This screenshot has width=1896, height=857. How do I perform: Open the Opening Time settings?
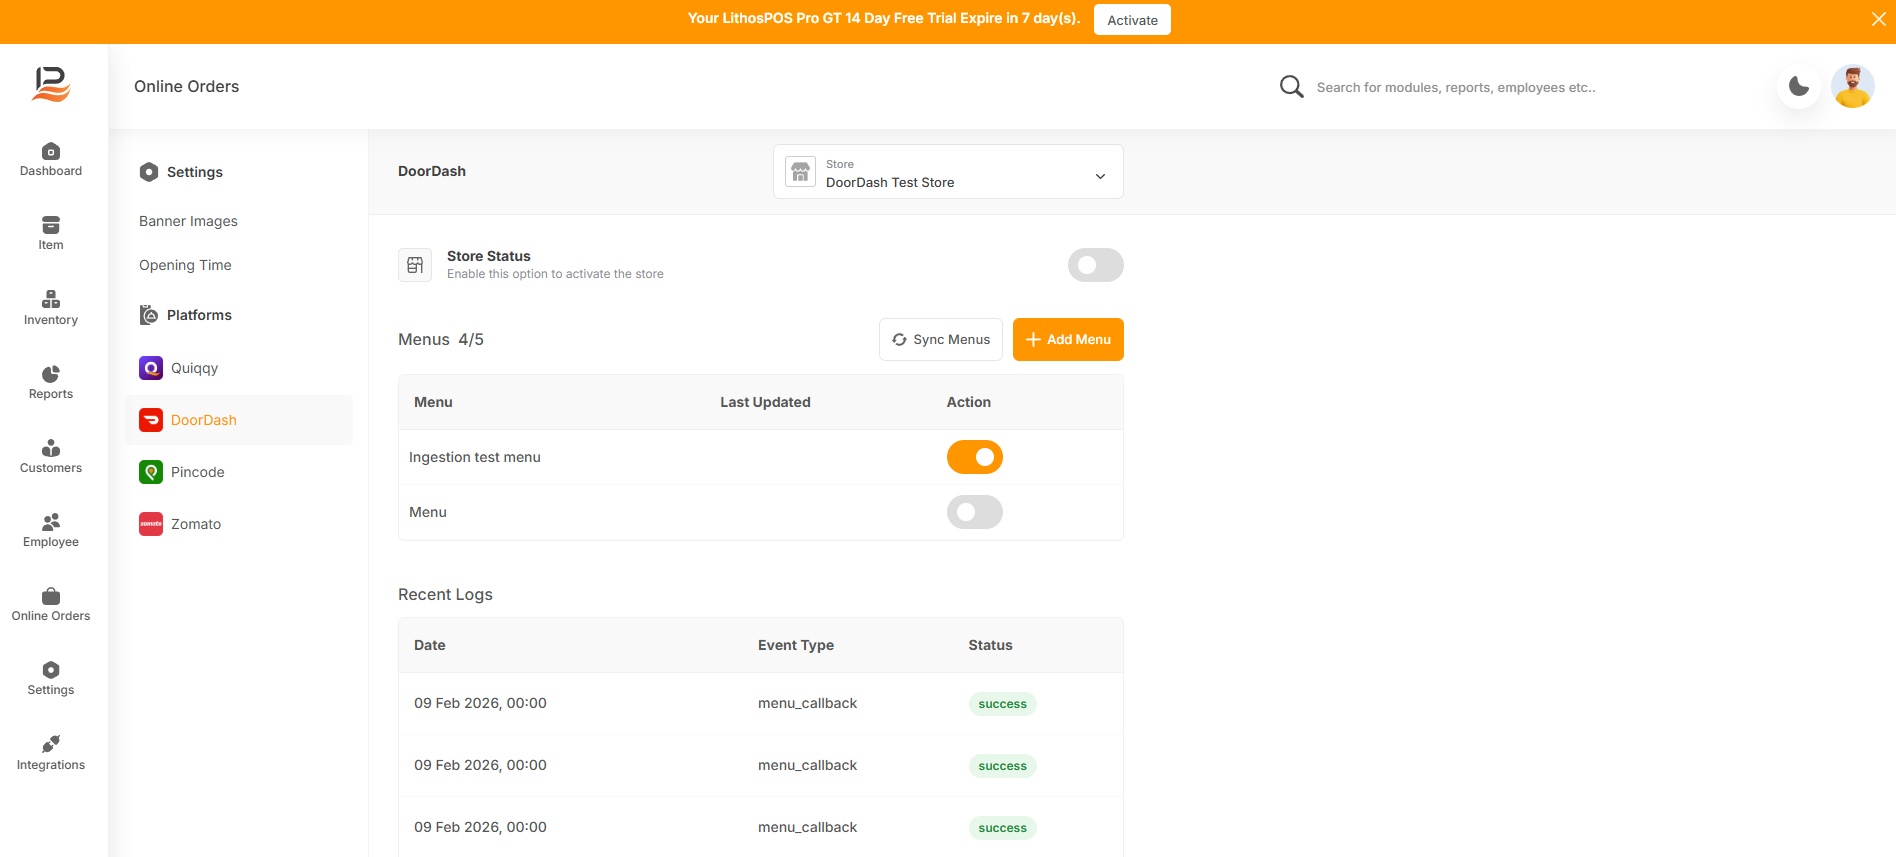pyautogui.click(x=185, y=265)
